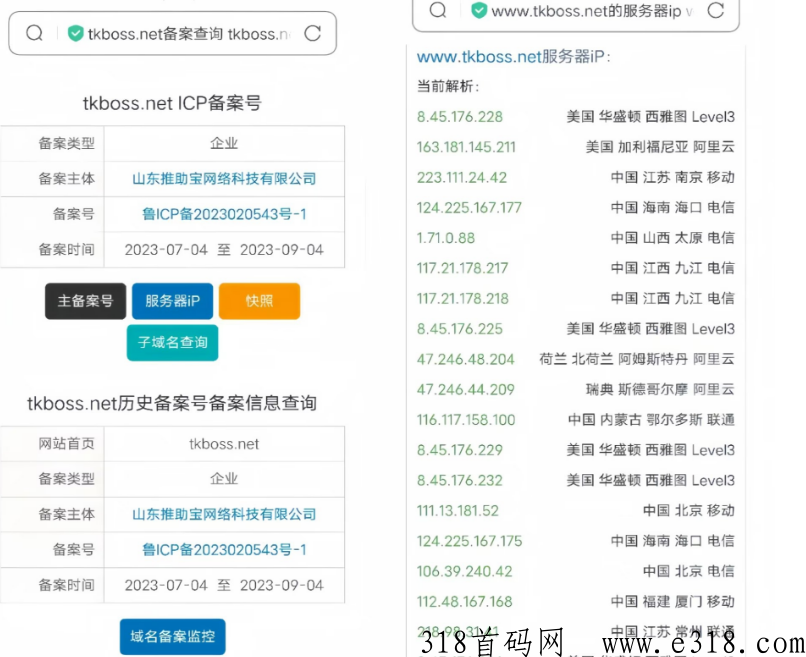Click the tkboss.net ICP备案号 heading

point(172,103)
